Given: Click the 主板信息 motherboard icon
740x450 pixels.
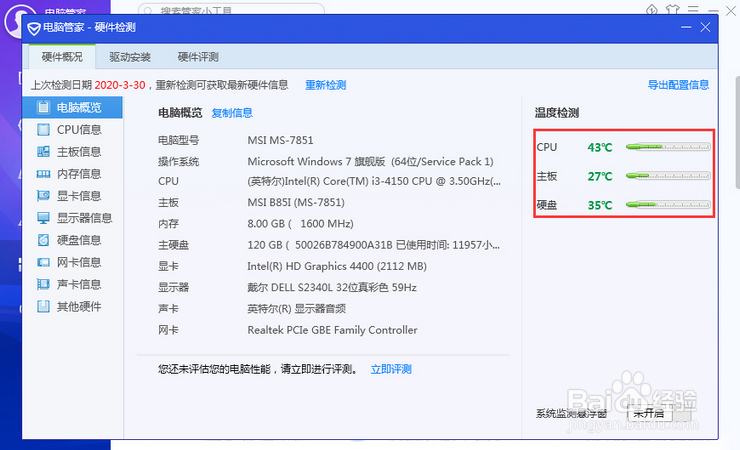Looking at the screenshot, I should (x=43, y=151).
